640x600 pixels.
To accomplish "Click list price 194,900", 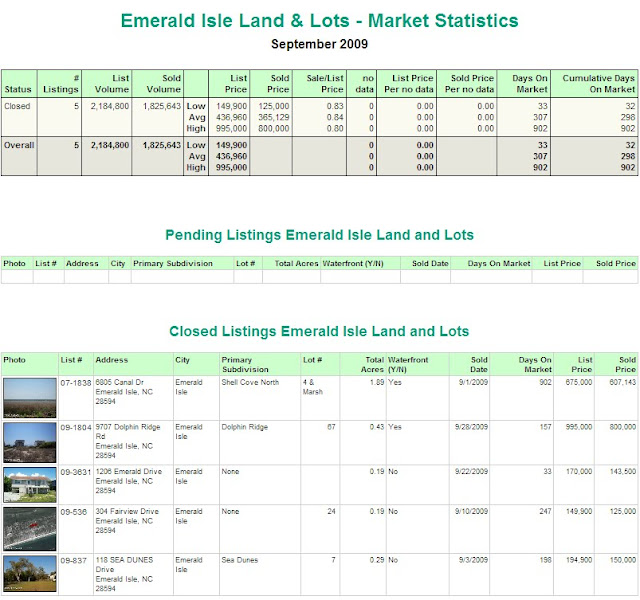I will [578, 560].
